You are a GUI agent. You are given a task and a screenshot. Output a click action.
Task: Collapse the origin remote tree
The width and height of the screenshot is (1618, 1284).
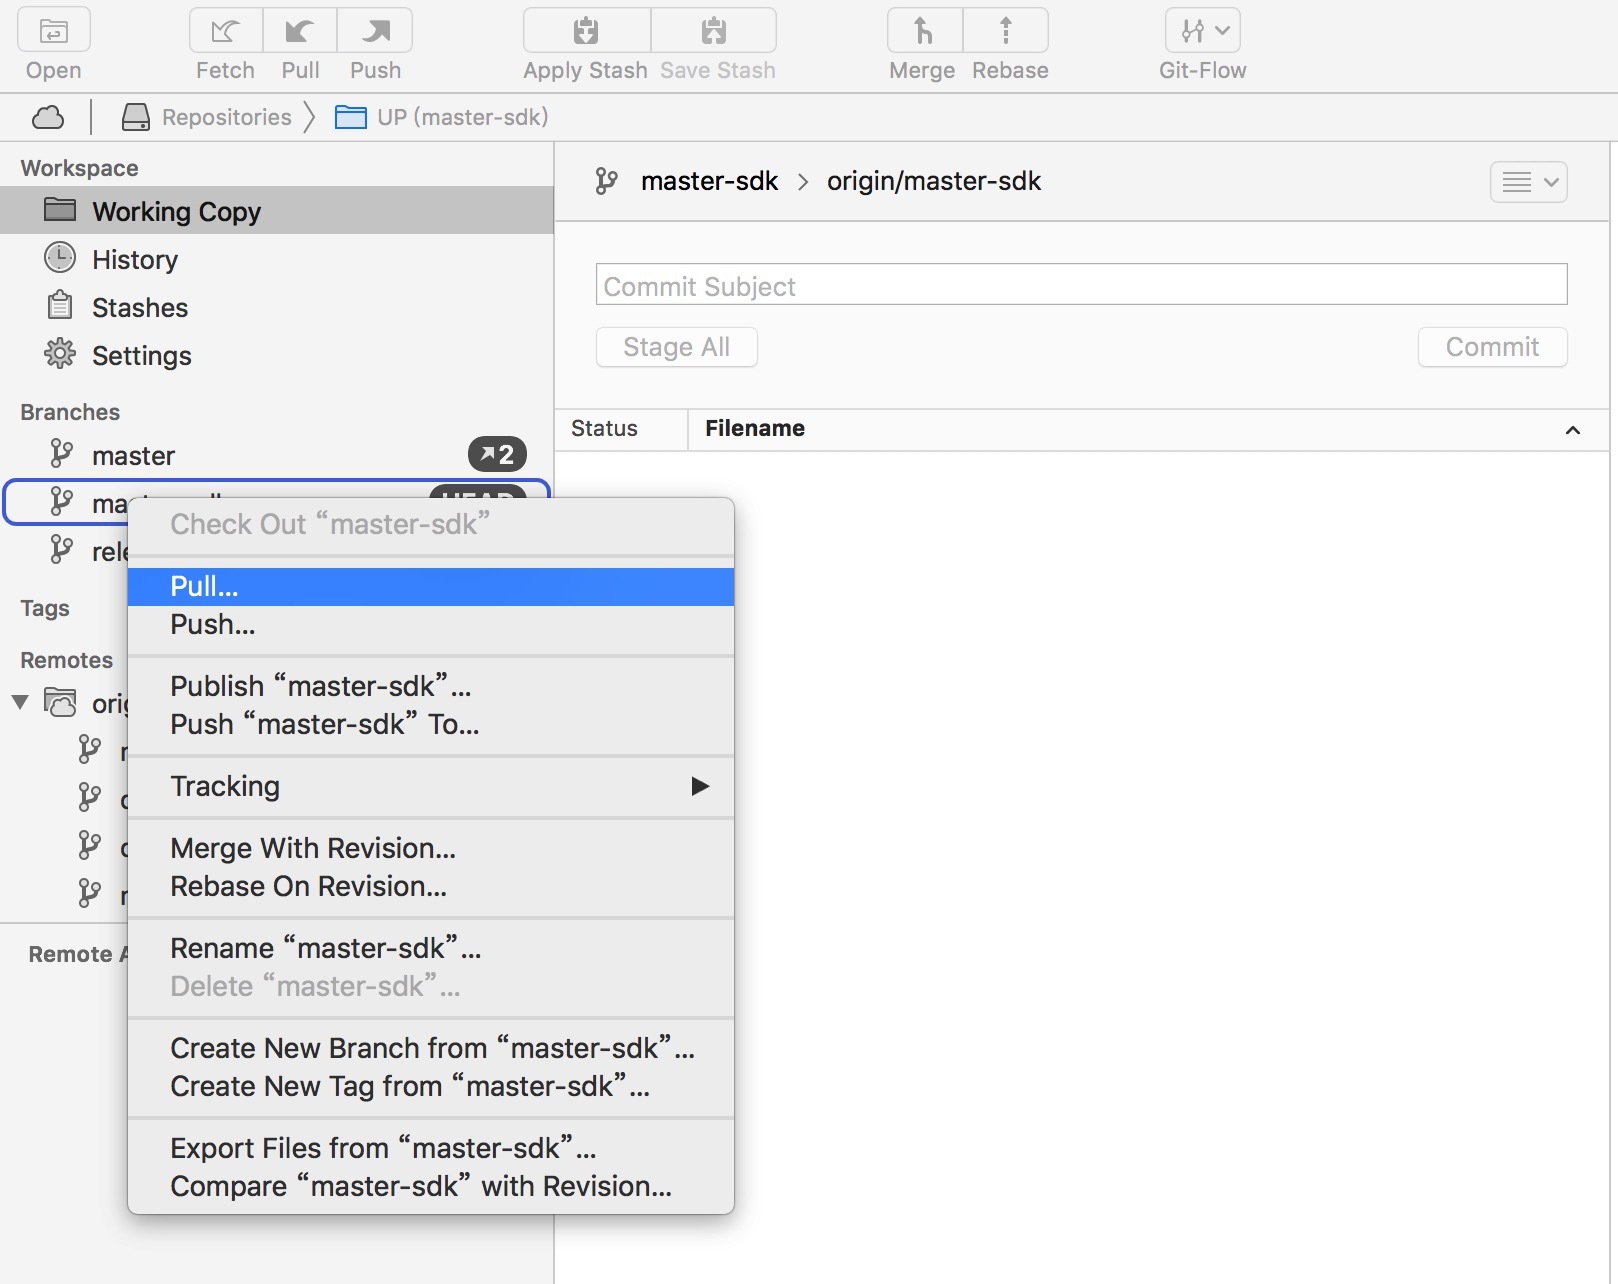[20, 703]
